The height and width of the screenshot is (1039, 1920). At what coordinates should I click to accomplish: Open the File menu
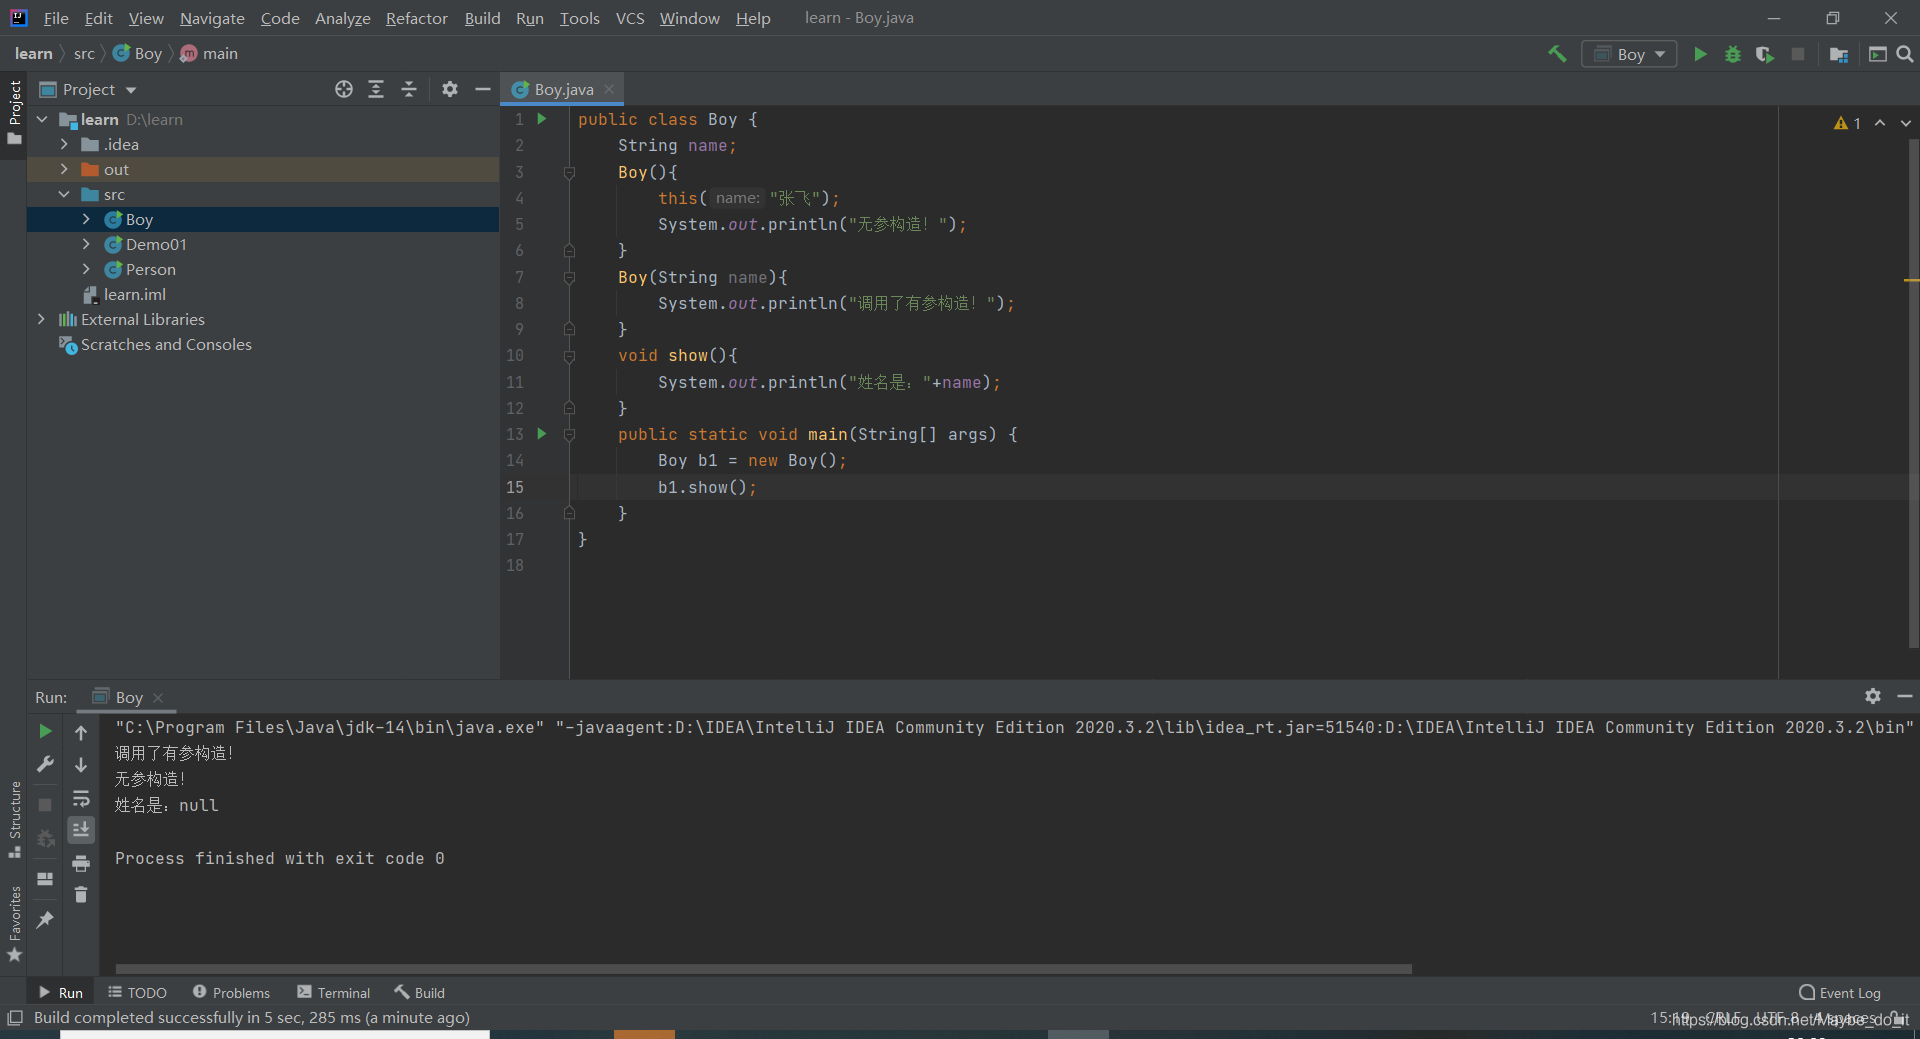56,18
